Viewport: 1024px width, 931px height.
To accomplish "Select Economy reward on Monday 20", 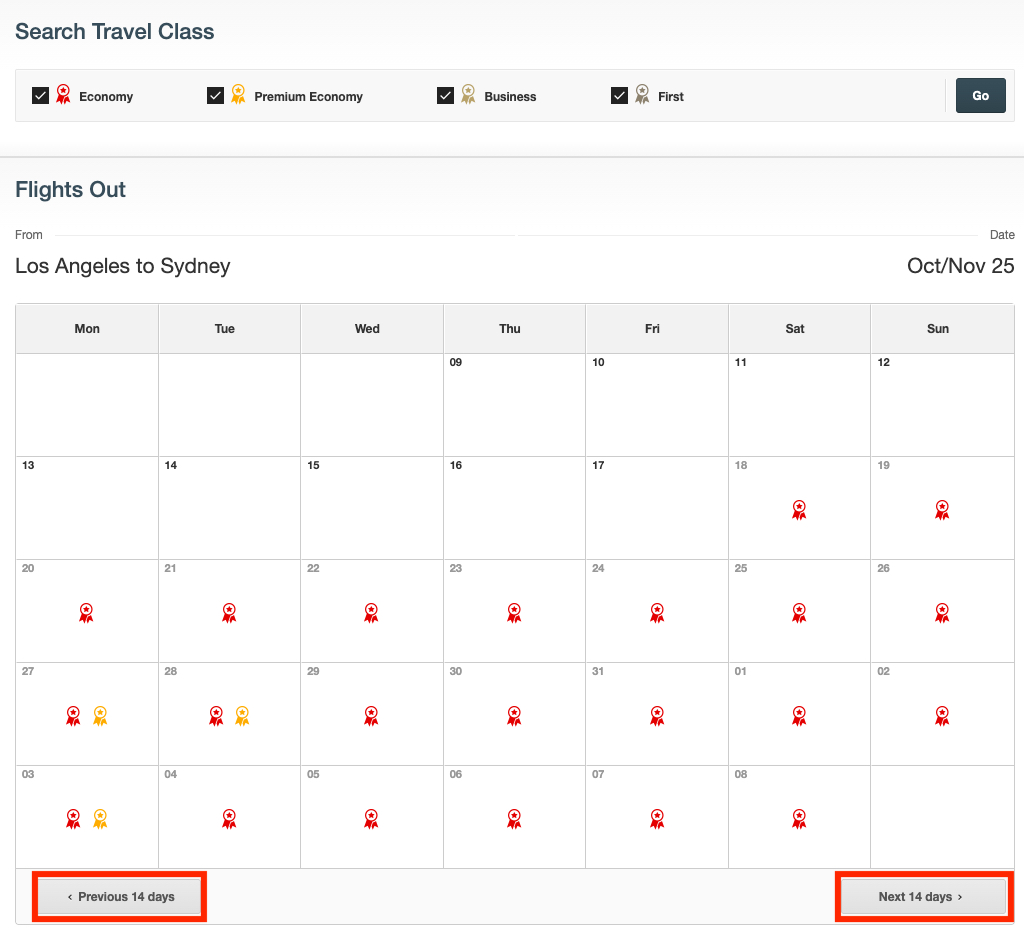I will tap(86, 613).
